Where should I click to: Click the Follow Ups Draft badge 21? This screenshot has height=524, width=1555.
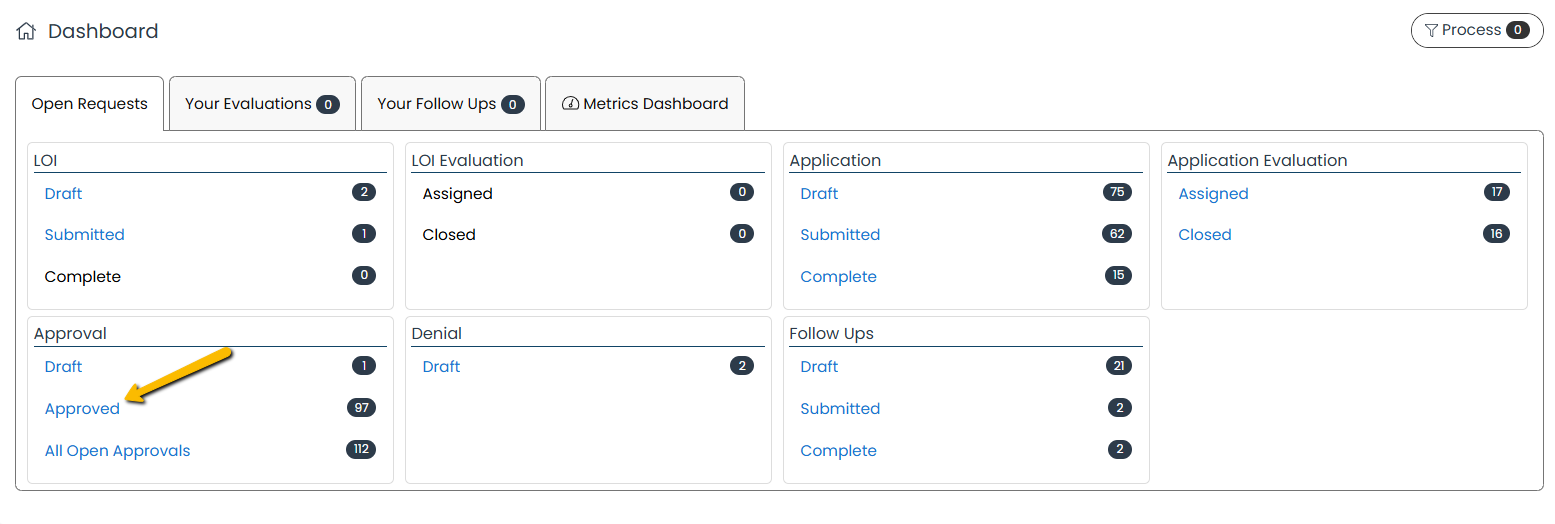point(1119,366)
